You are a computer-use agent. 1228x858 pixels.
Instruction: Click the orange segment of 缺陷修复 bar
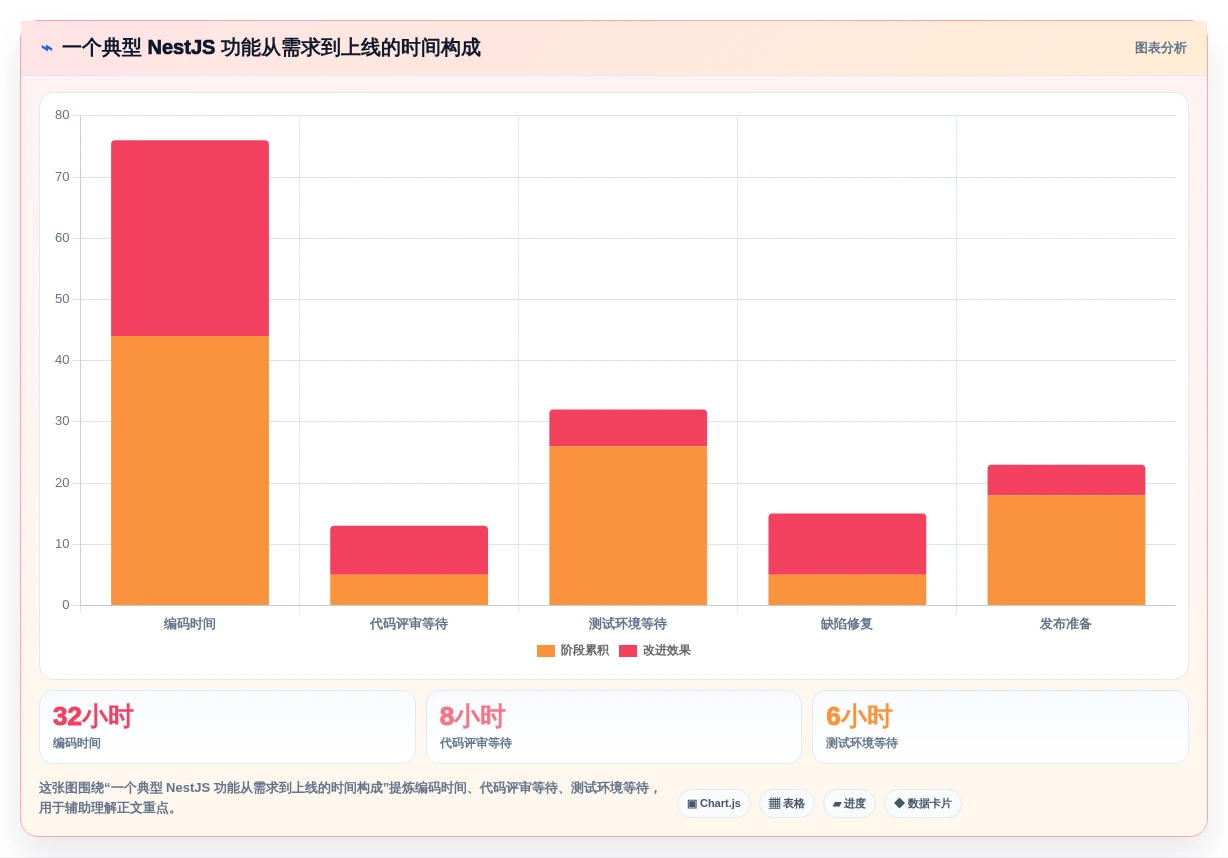coord(847,590)
